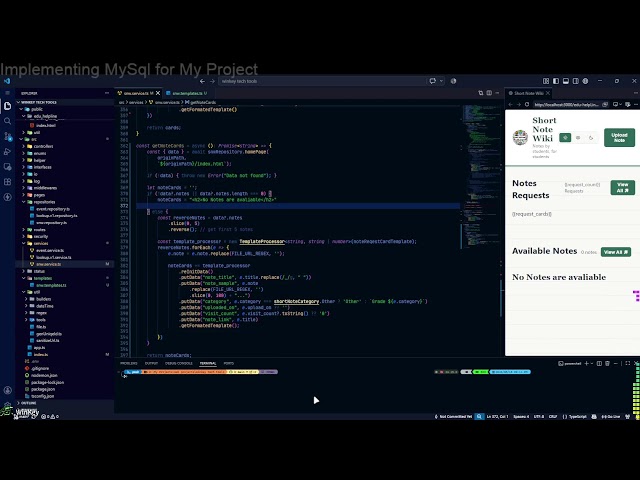Click the Go Live status bar button

(x=611, y=416)
